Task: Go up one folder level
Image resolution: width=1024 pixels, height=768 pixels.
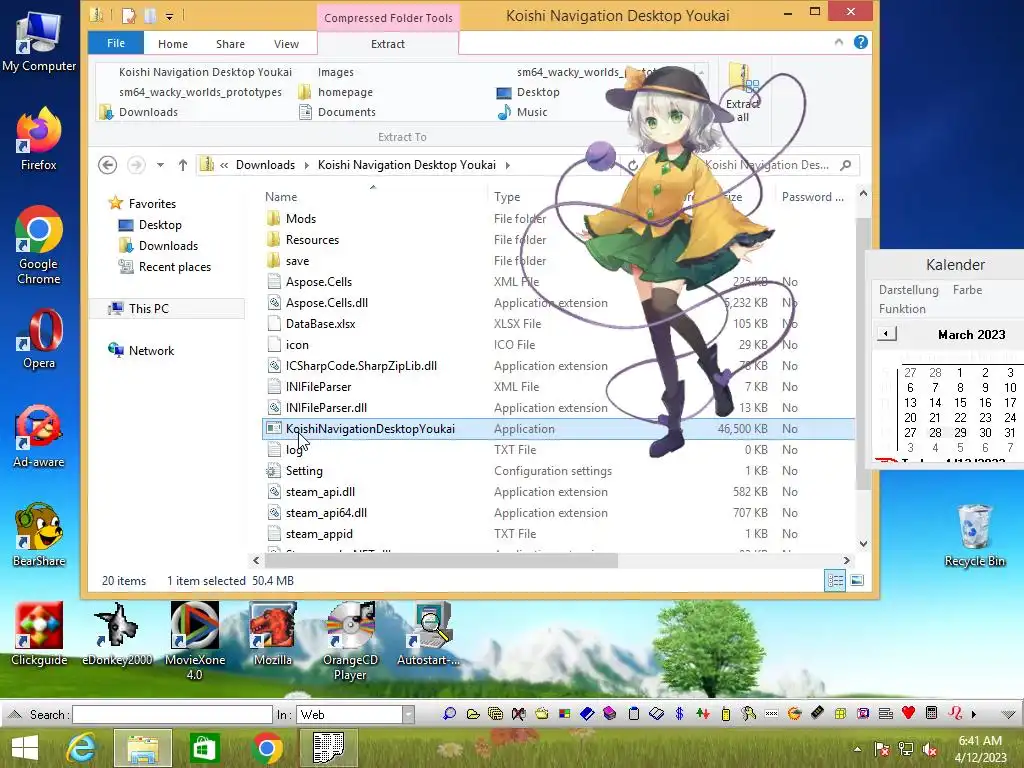Action: pyautogui.click(x=183, y=165)
